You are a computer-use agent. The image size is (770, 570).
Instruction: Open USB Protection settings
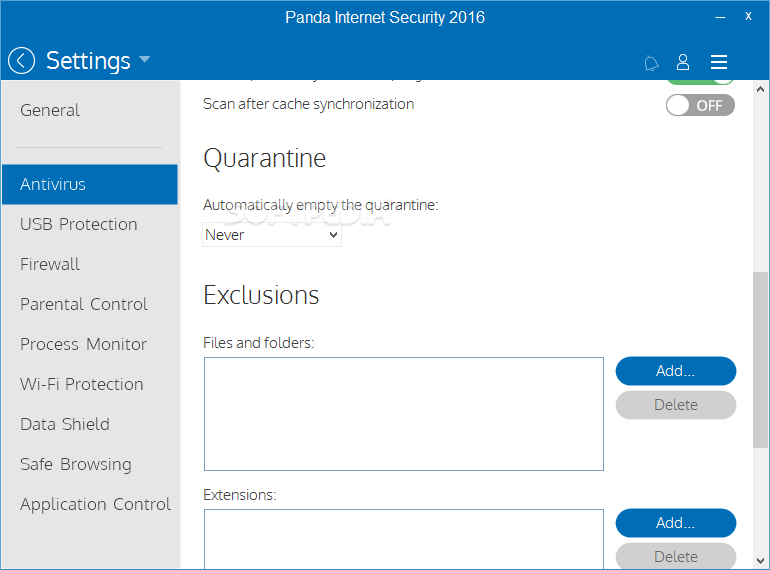click(79, 224)
